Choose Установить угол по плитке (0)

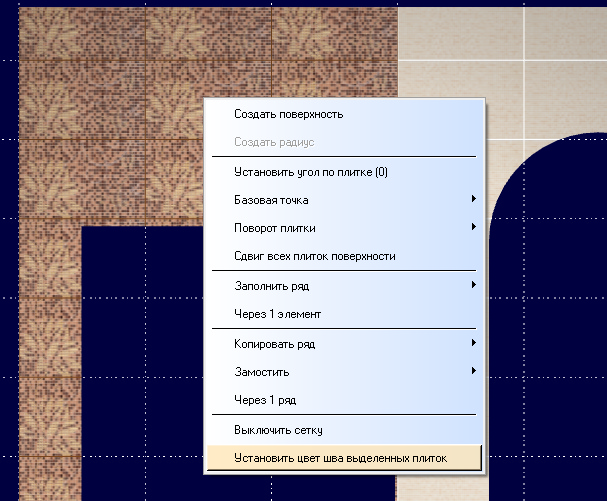[x=310, y=172]
